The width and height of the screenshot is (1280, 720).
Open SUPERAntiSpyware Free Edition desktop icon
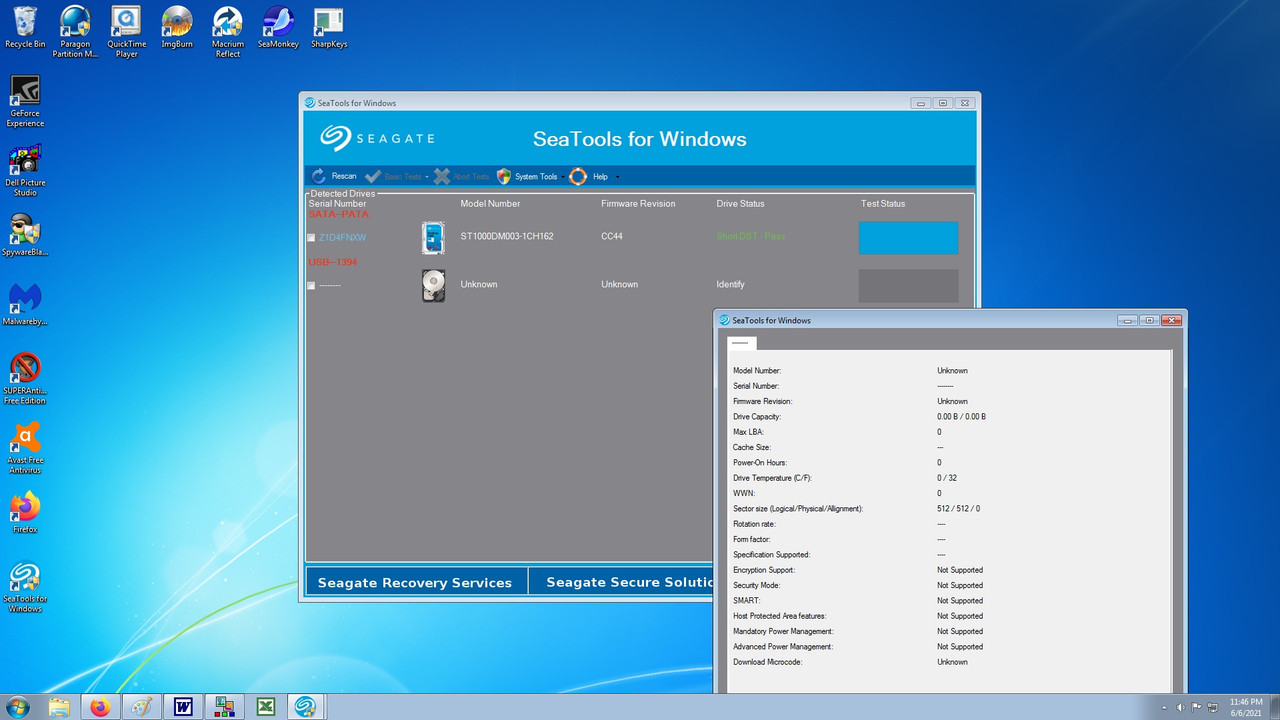25,378
